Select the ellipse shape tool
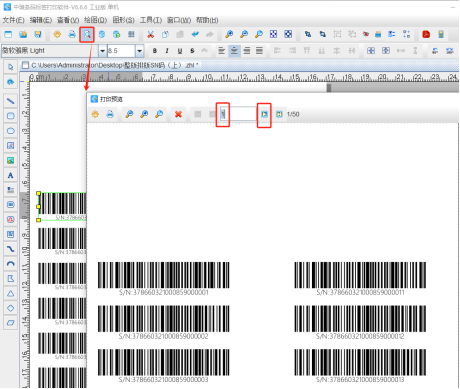Screen dimensions: 460x389 [10, 131]
